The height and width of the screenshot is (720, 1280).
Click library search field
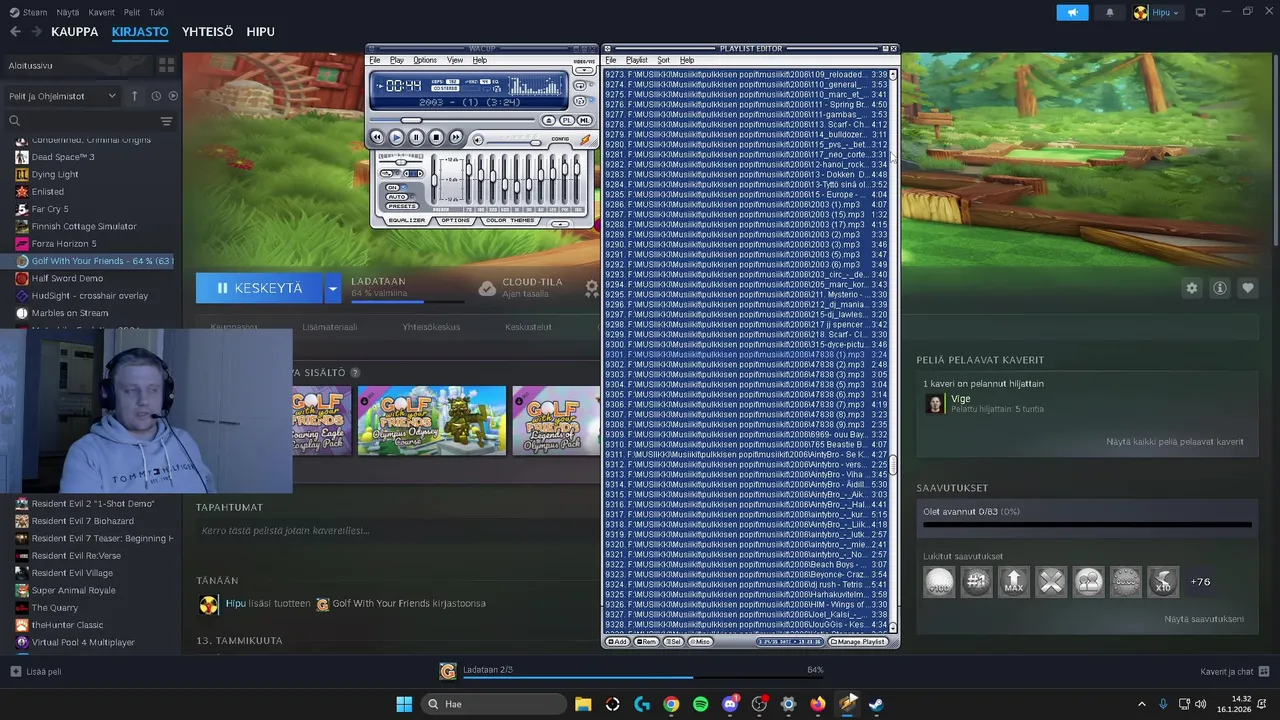point(82,121)
